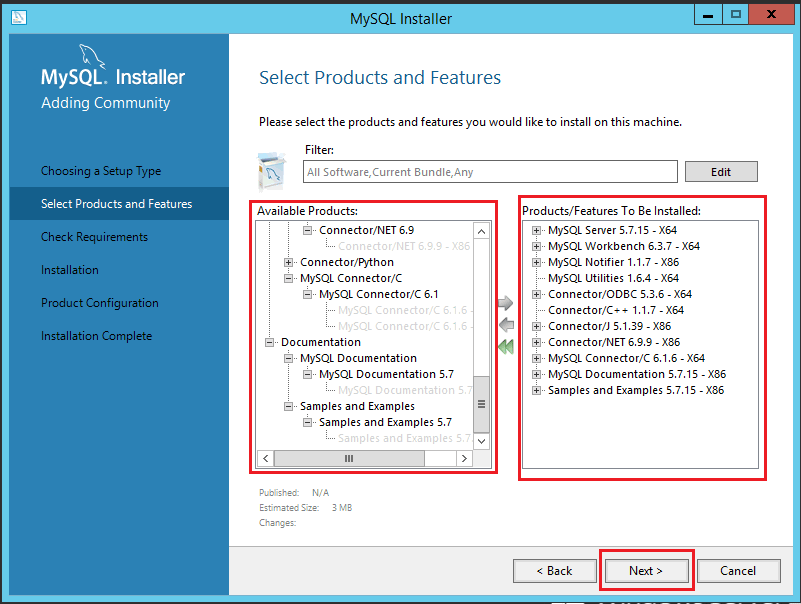Image resolution: width=801 pixels, height=604 pixels.
Task: Expand Samples and Examples 5.7.15 - X86 features
Action: point(536,390)
